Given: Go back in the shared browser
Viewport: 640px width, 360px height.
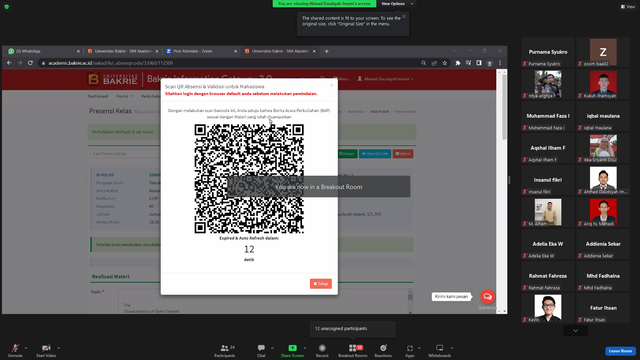Looking at the screenshot, I should (x=9, y=63).
